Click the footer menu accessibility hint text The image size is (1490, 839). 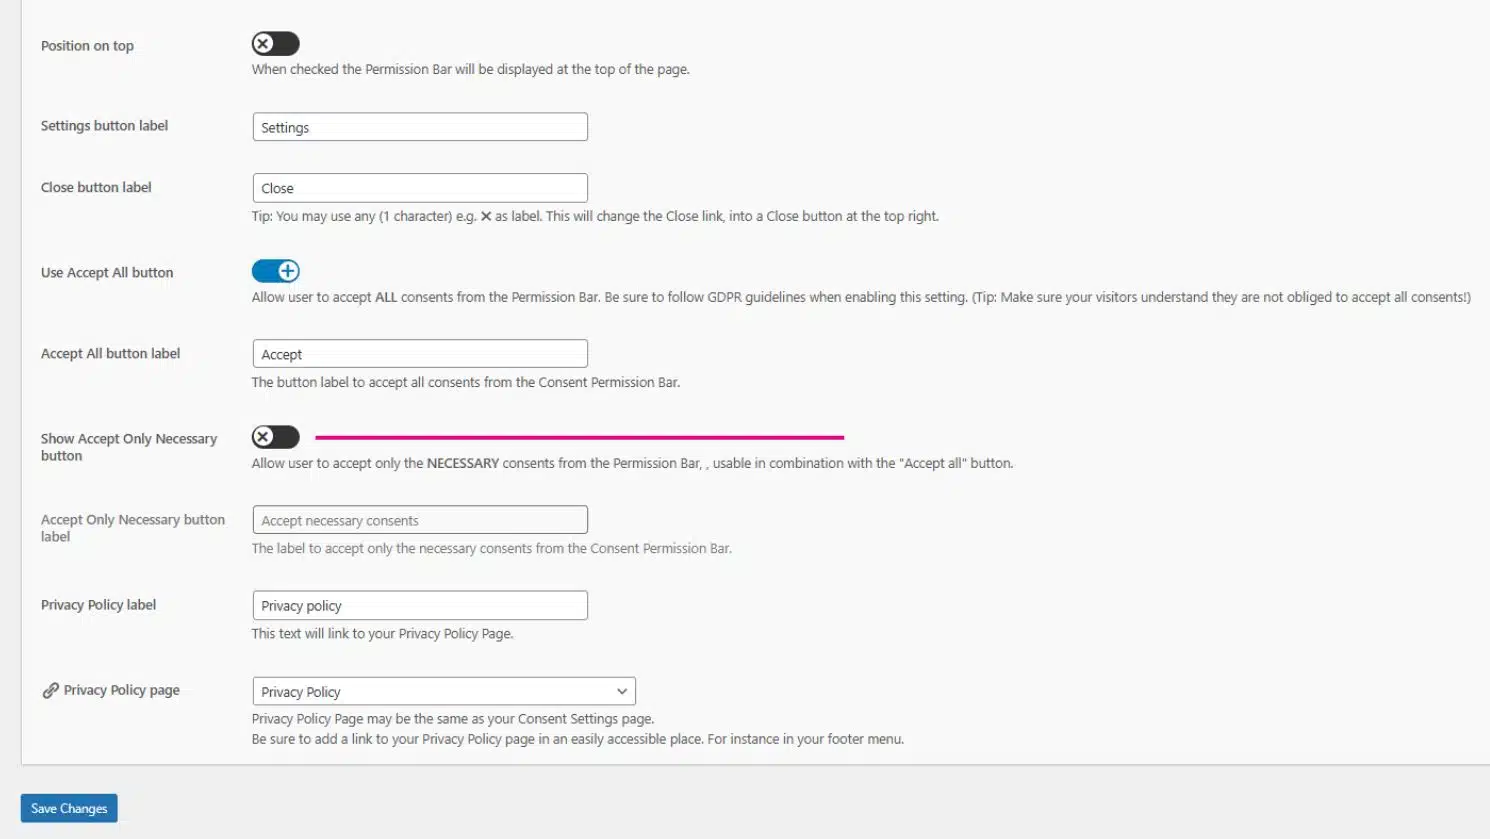(578, 740)
